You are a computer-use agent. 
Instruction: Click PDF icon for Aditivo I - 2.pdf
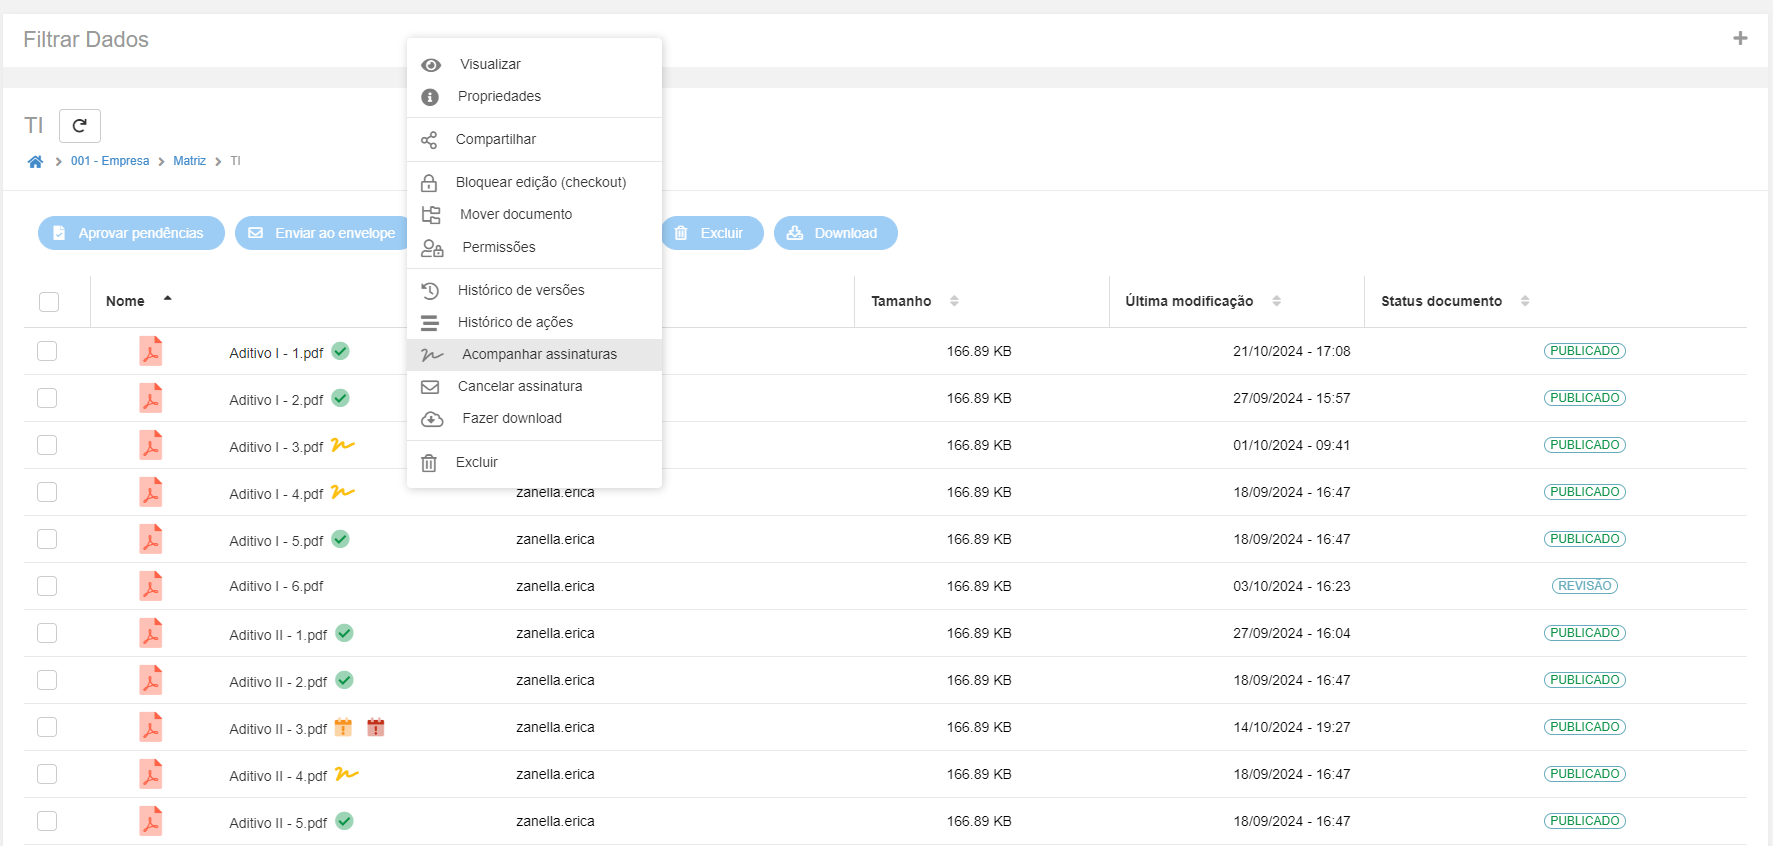coord(151,398)
